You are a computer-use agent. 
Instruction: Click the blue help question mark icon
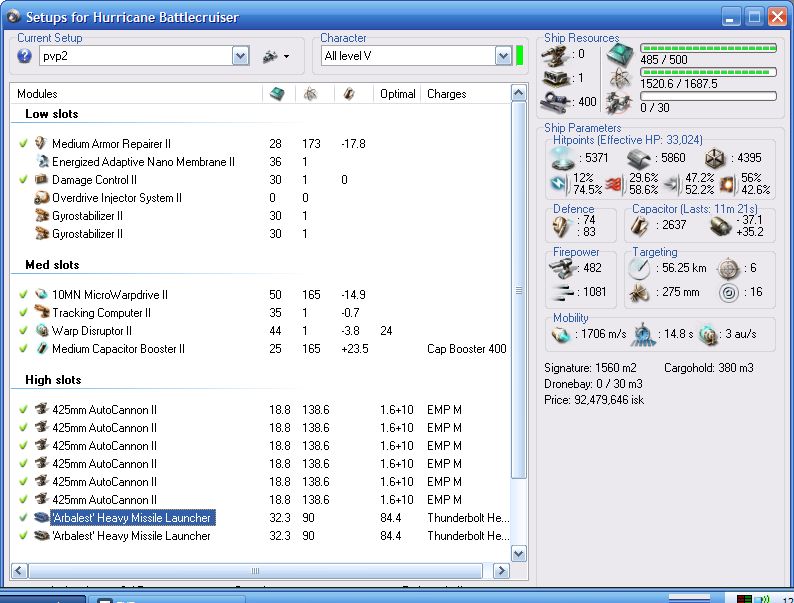(24, 56)
